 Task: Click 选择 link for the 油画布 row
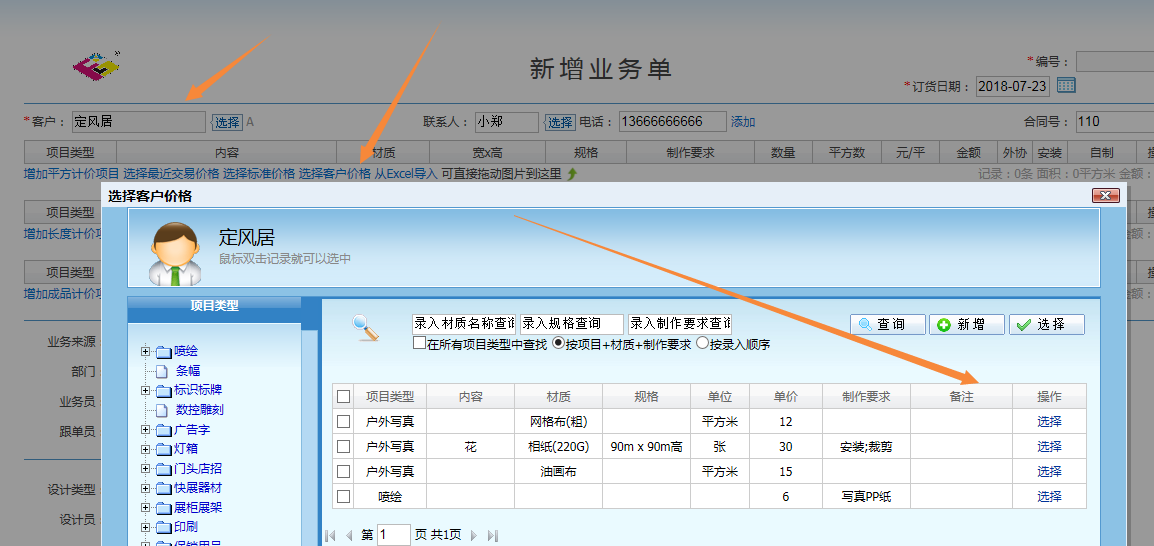coord(1049,472)
